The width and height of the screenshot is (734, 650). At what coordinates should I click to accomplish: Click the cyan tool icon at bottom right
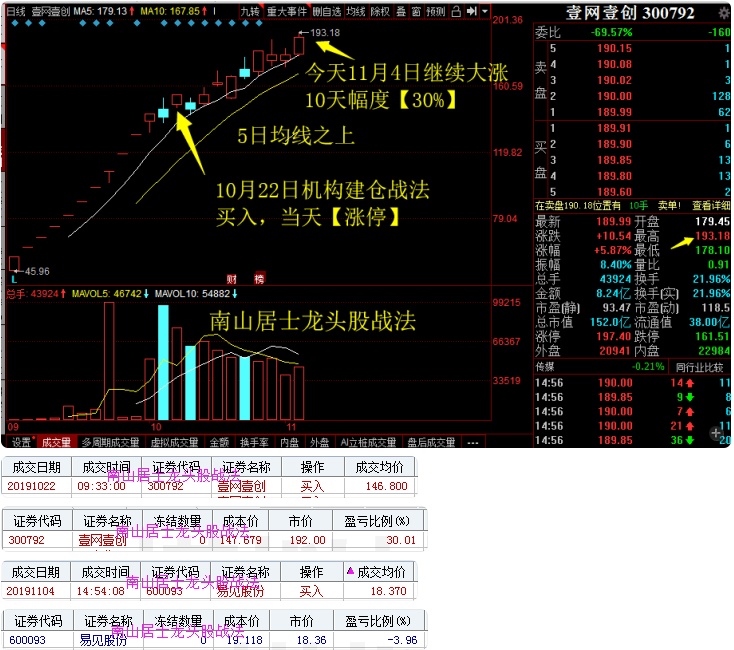pos(721,434)
